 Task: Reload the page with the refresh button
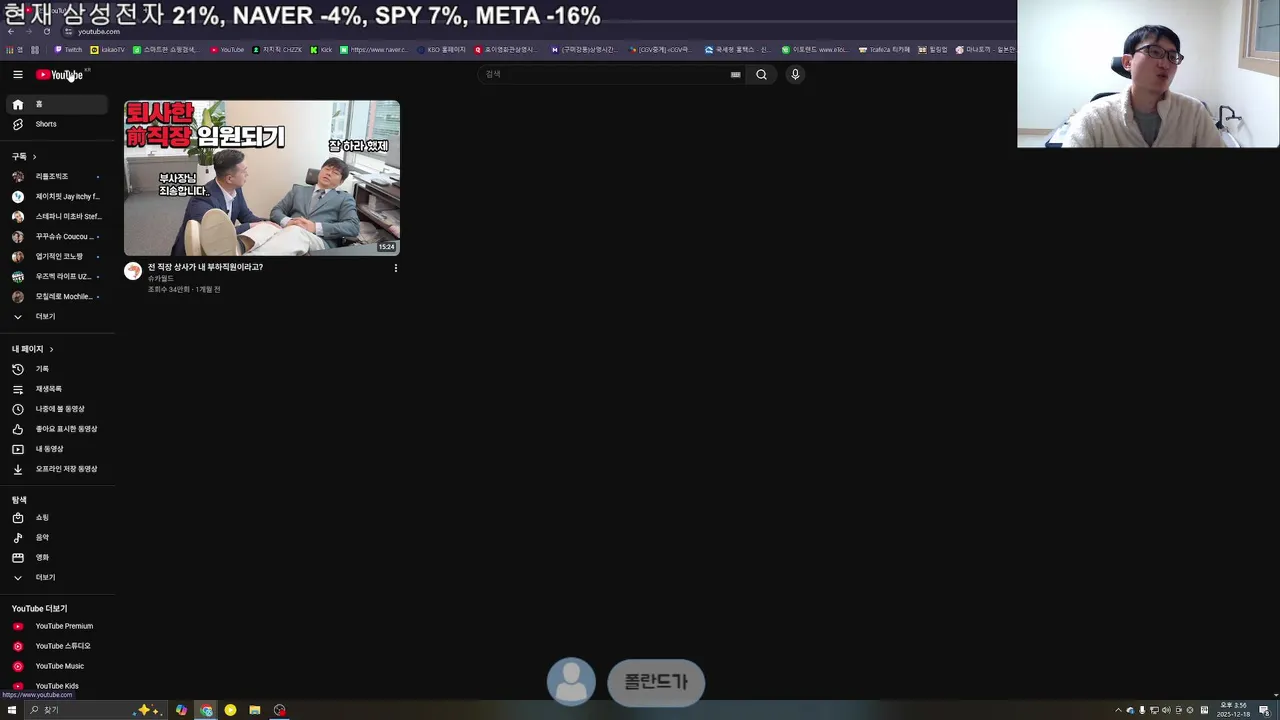46,31
